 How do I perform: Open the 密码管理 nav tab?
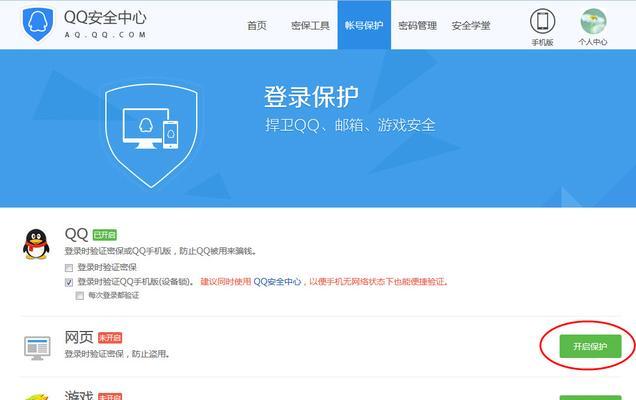coord(417,26)
